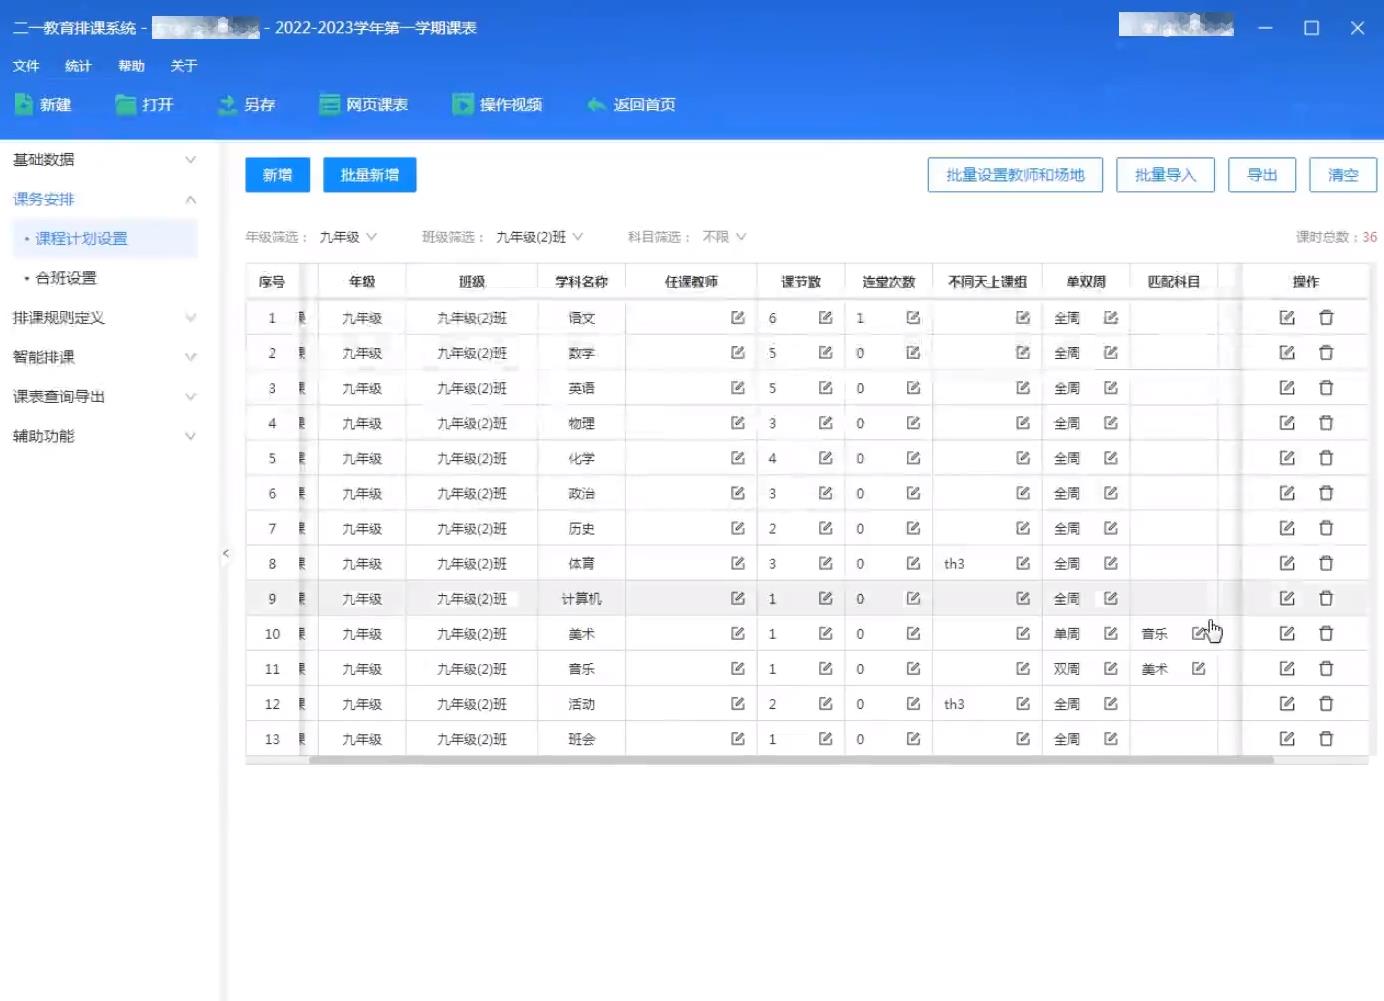This screenshot has width=1384, height=1001.
Task: Edit the teacher for the 语文 row
Action: pos(737,318)
